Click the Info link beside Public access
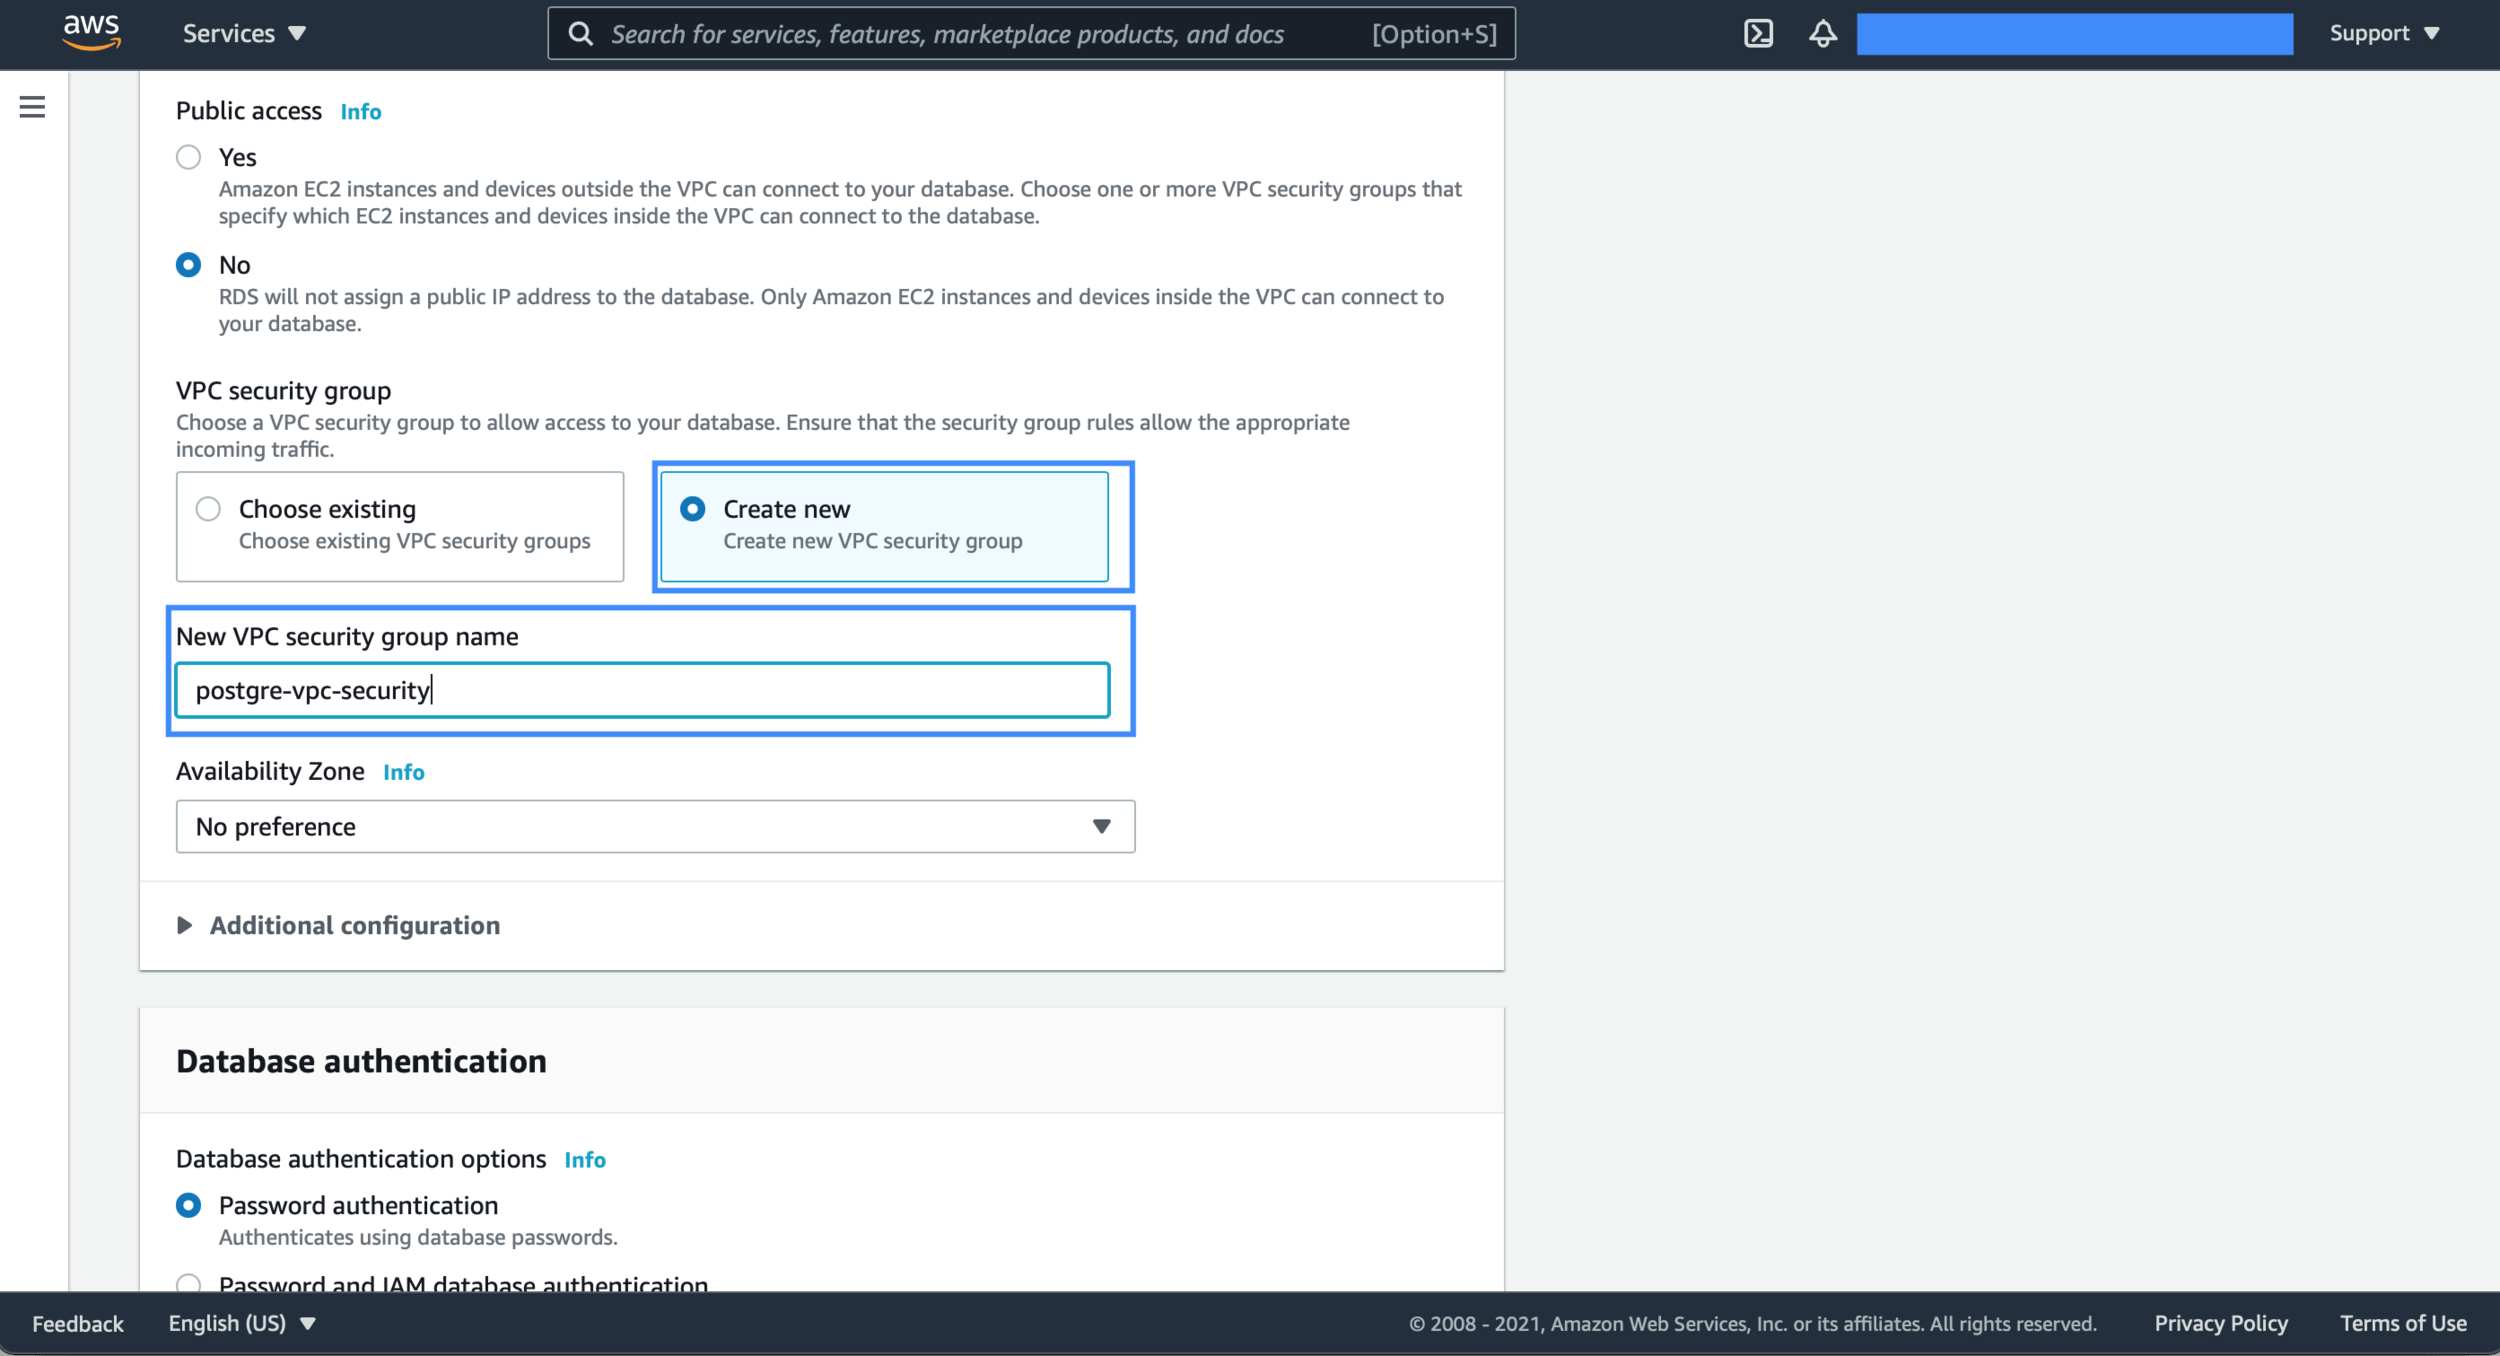Screen dimensions: 2500x1356 coord(360,111)
